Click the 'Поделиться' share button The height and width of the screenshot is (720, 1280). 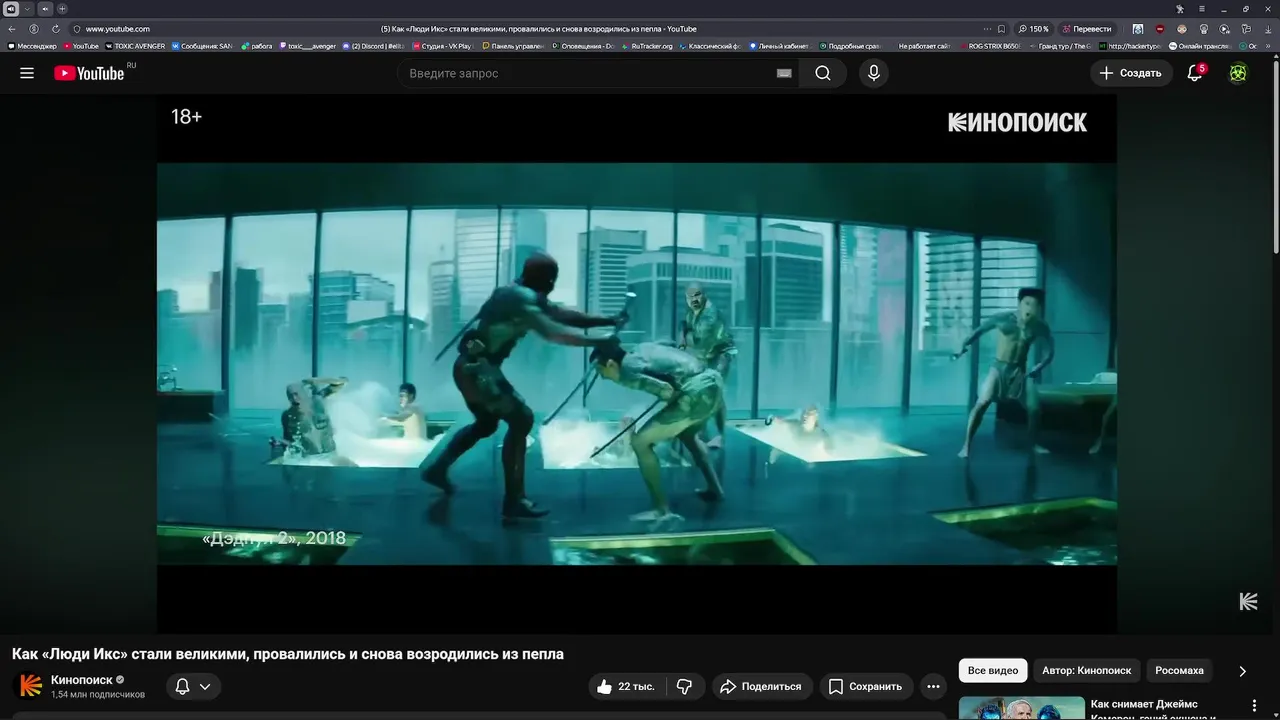pos(761,686)
